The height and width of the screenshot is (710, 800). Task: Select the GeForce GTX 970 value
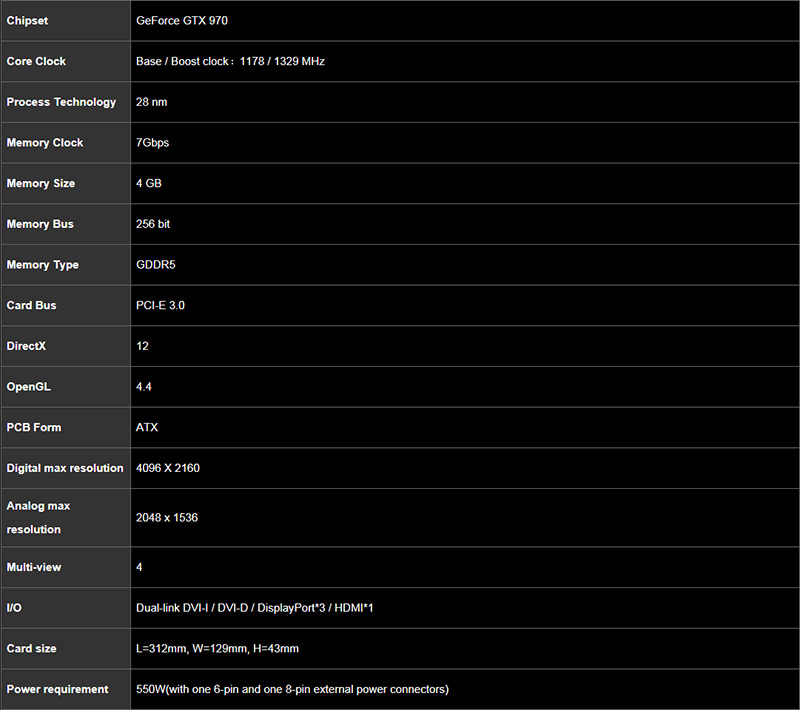tap(182, 20)
